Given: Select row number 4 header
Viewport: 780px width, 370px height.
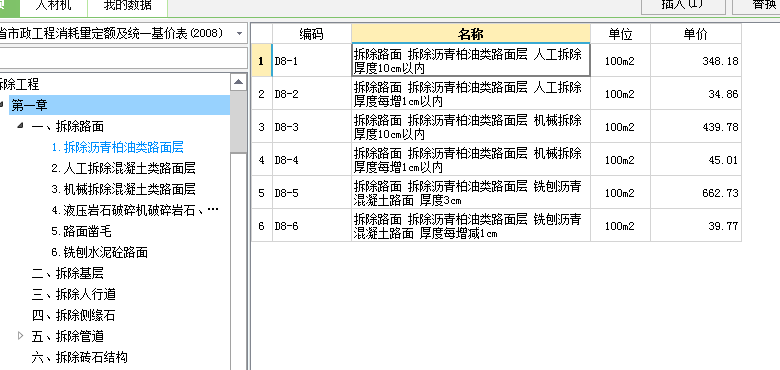Looking at the screenshot, I should coord(261,160).
